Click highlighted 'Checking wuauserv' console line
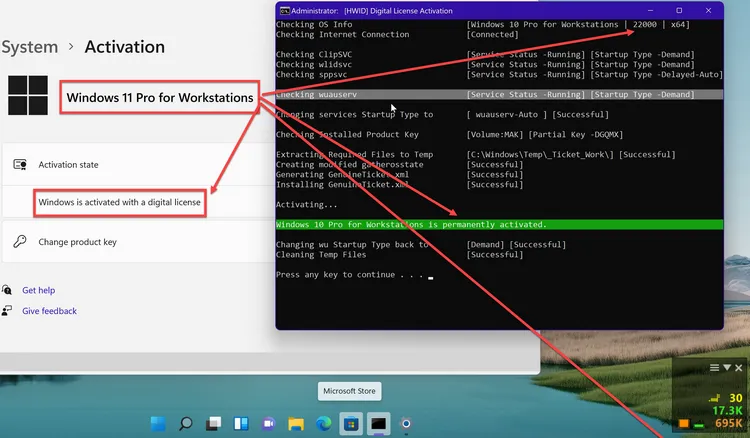The height and width of the screenshot is (438, 750). (x=499, y=95)
